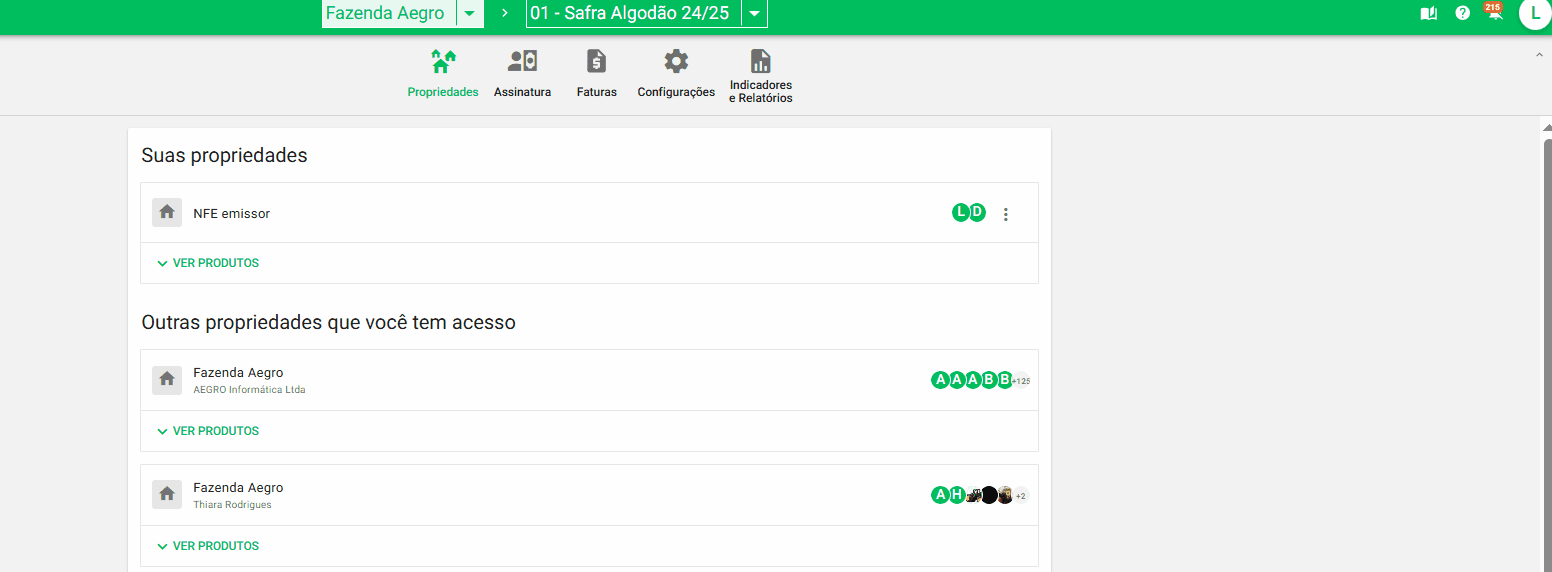This screenshot has height=572, width=1552.
Task: Expand Ver Produtos under AEGRO Informática Ltda
Action: pyautogui.click(x=208, y=431)
